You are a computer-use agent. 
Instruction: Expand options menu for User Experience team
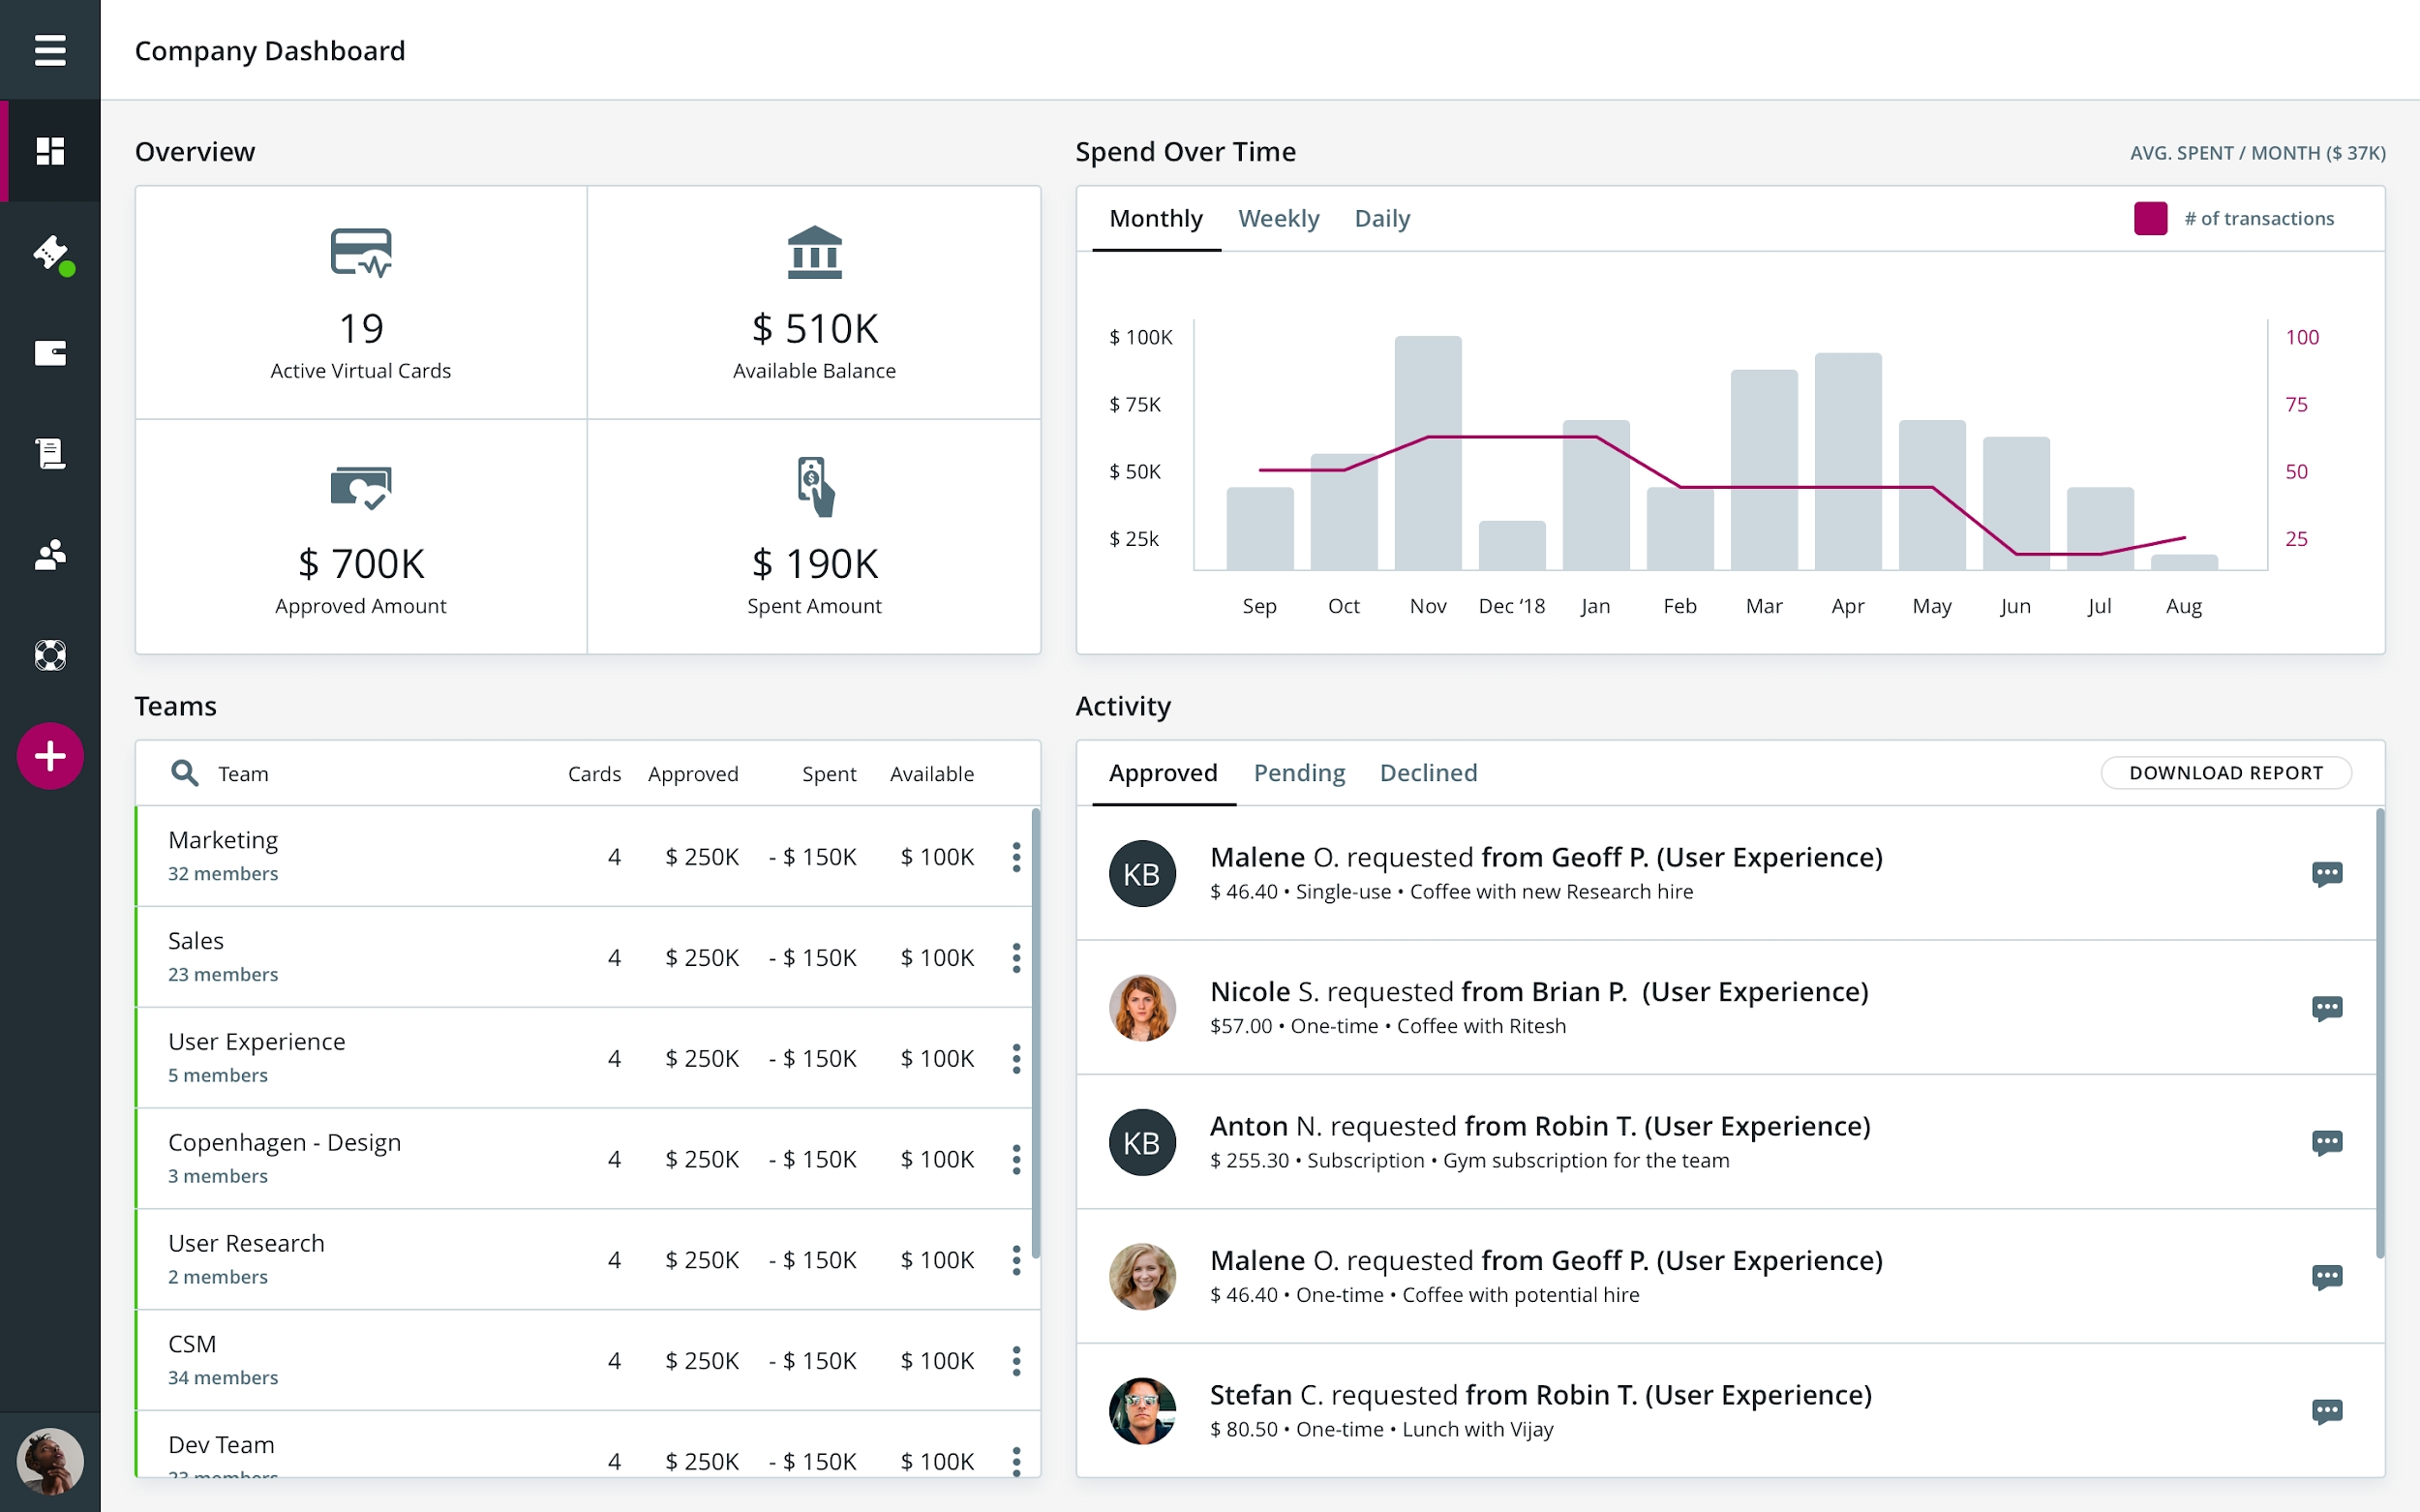tap(1016, 1059)
